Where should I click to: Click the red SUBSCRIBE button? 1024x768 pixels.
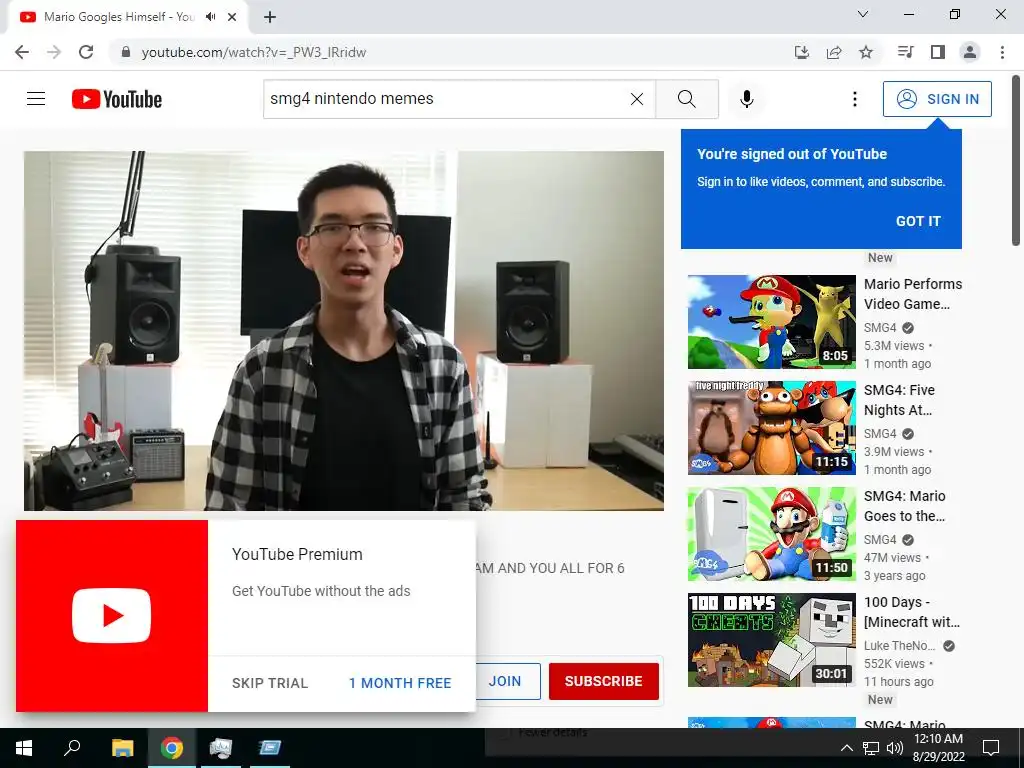[603, 681]
